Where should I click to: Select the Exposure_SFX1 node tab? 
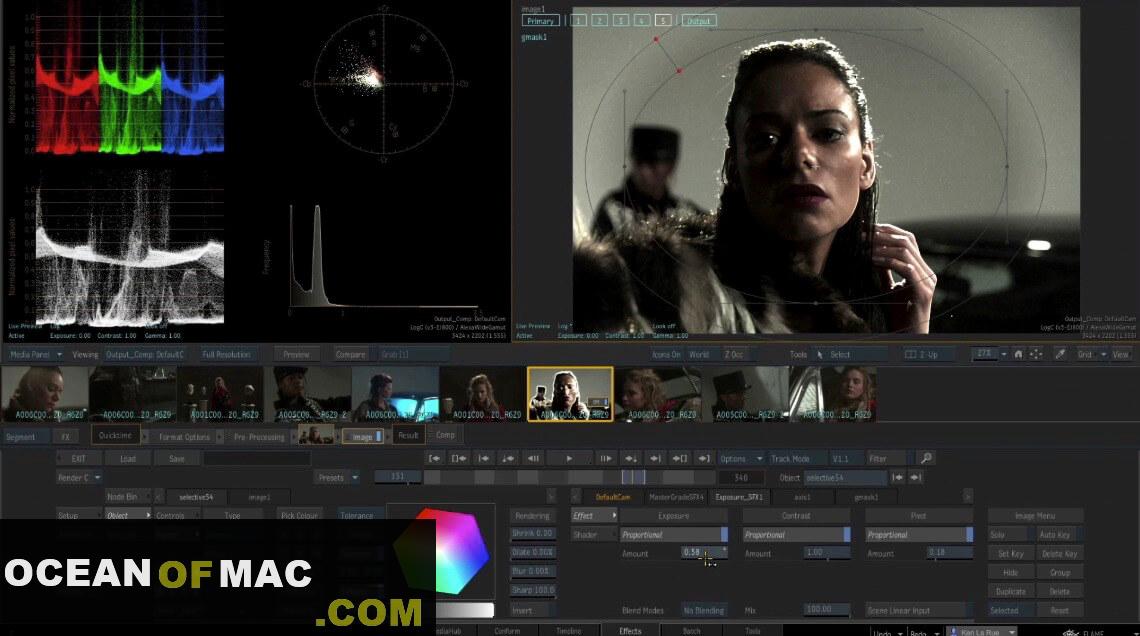click(x=739, y=497)
